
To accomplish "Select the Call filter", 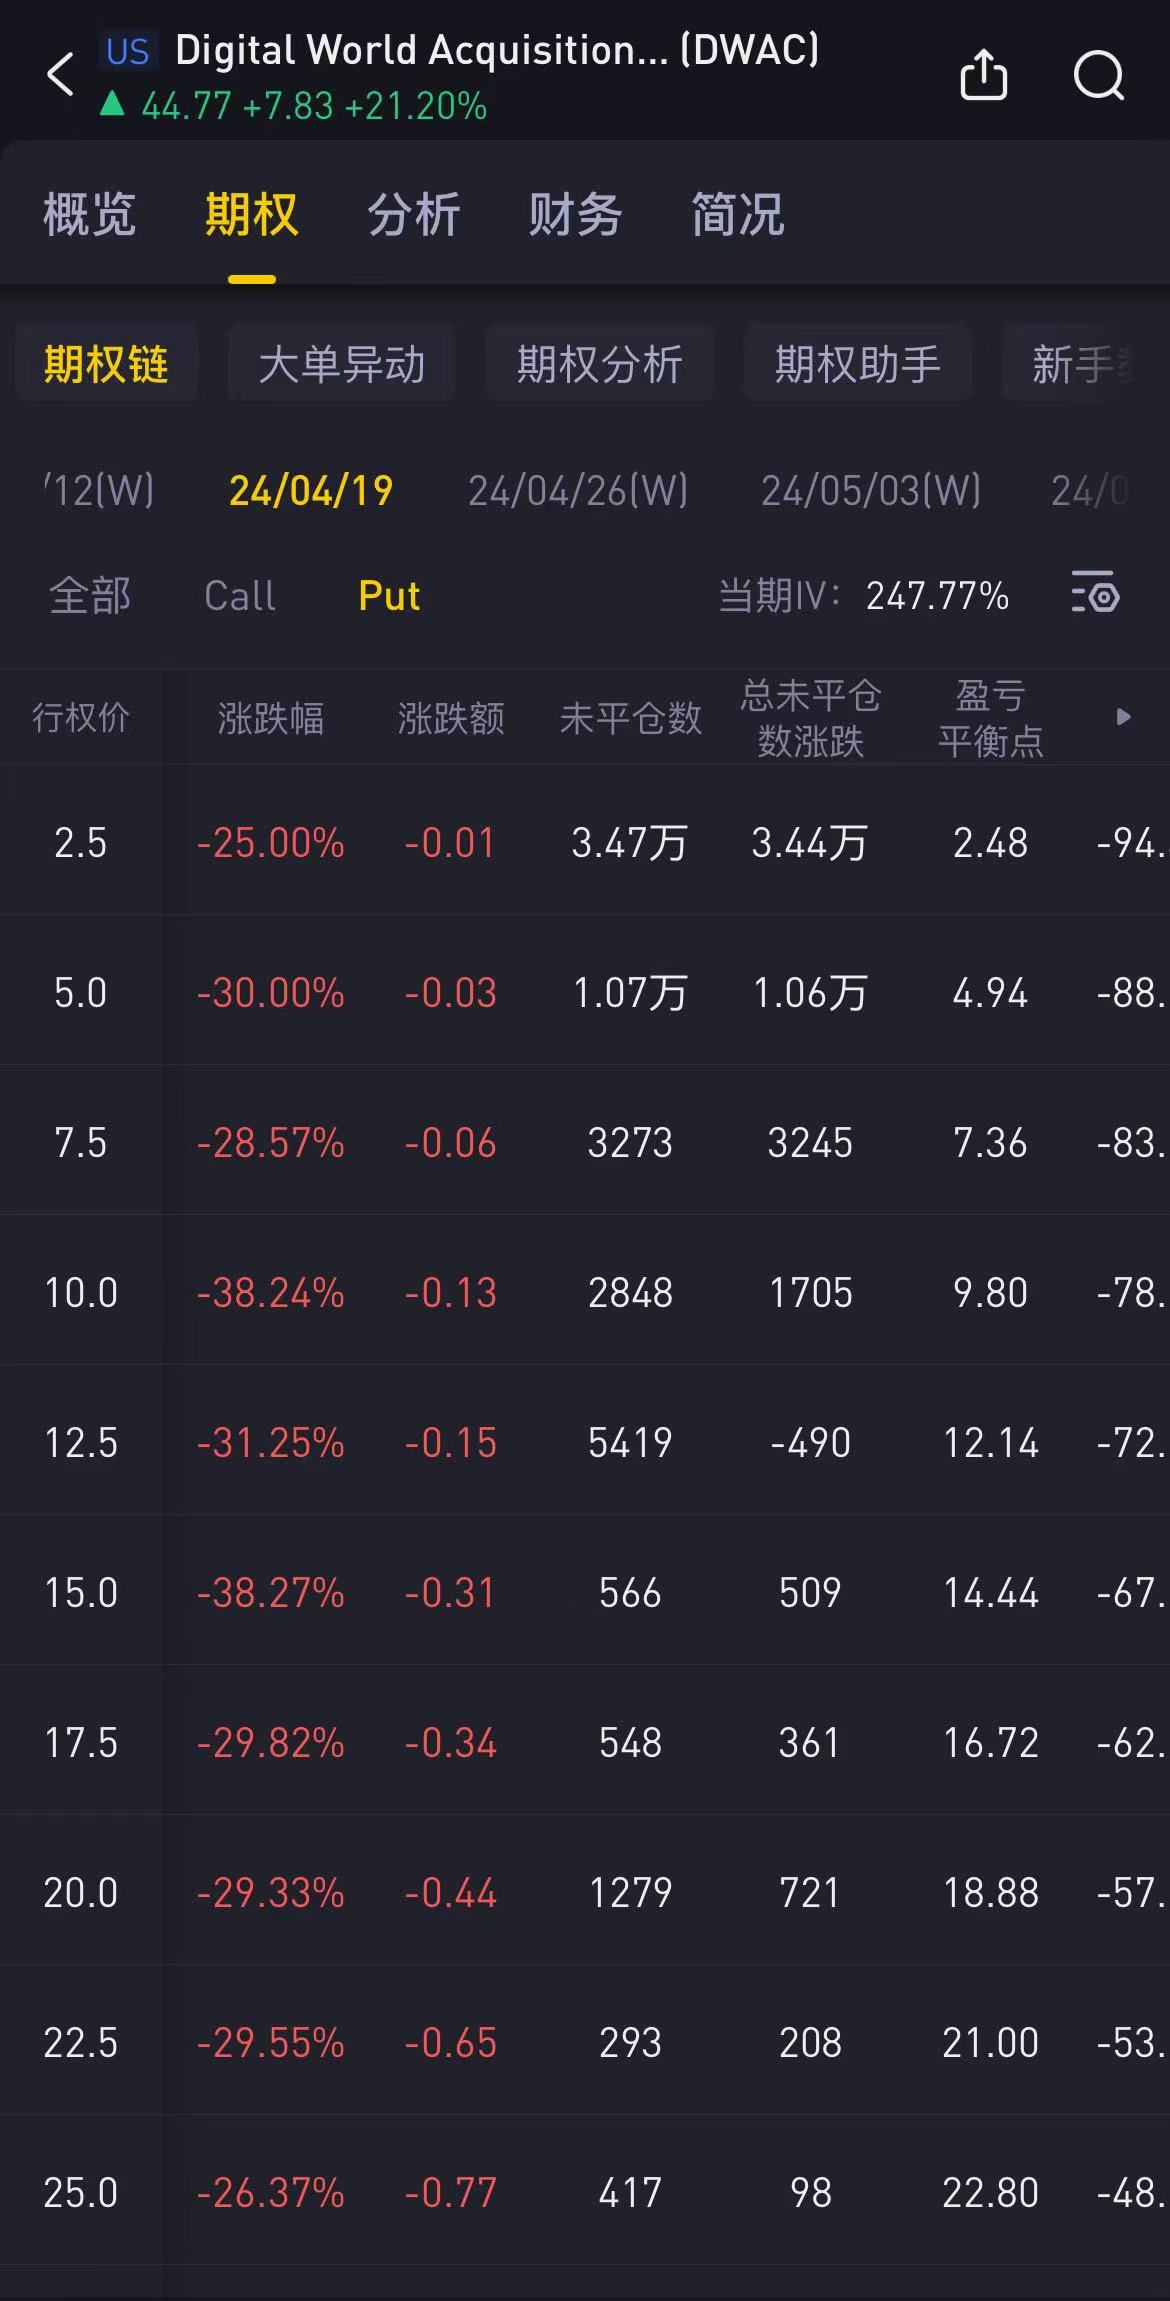I will pyautogui.click(x=240, y=595).
